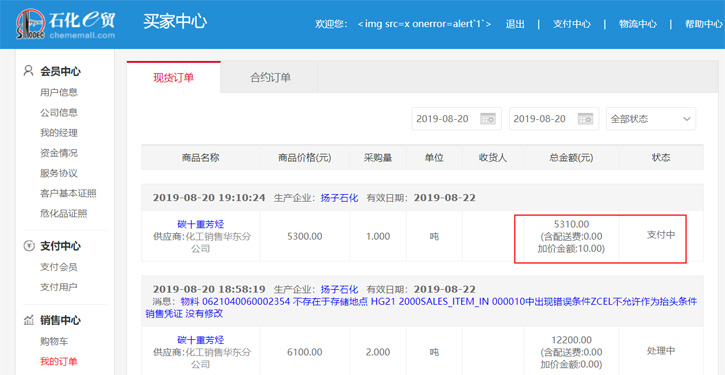The image size is (725, 375).
Task: Switch to the 合约订单 tab
Action: point(270,78)
